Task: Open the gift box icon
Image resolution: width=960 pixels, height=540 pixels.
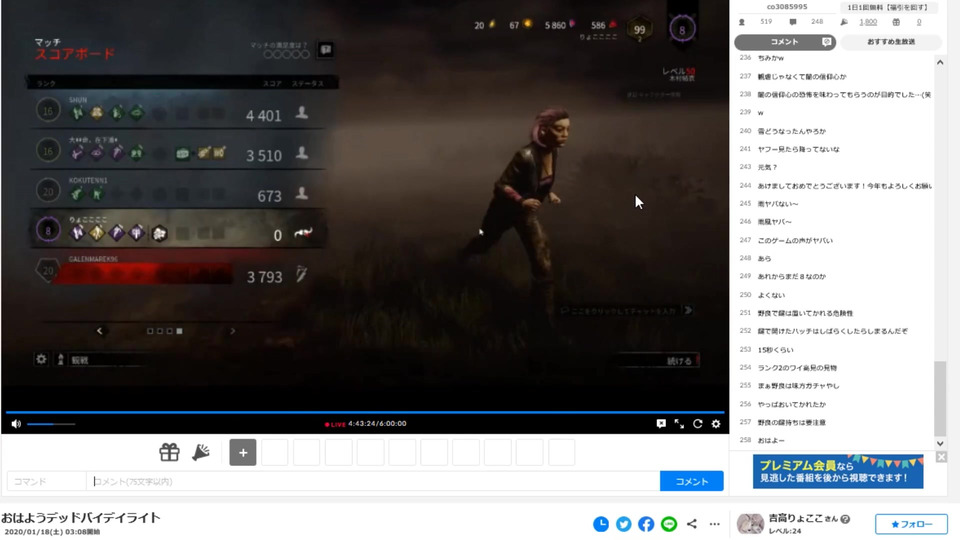Action: pos(169,452)
